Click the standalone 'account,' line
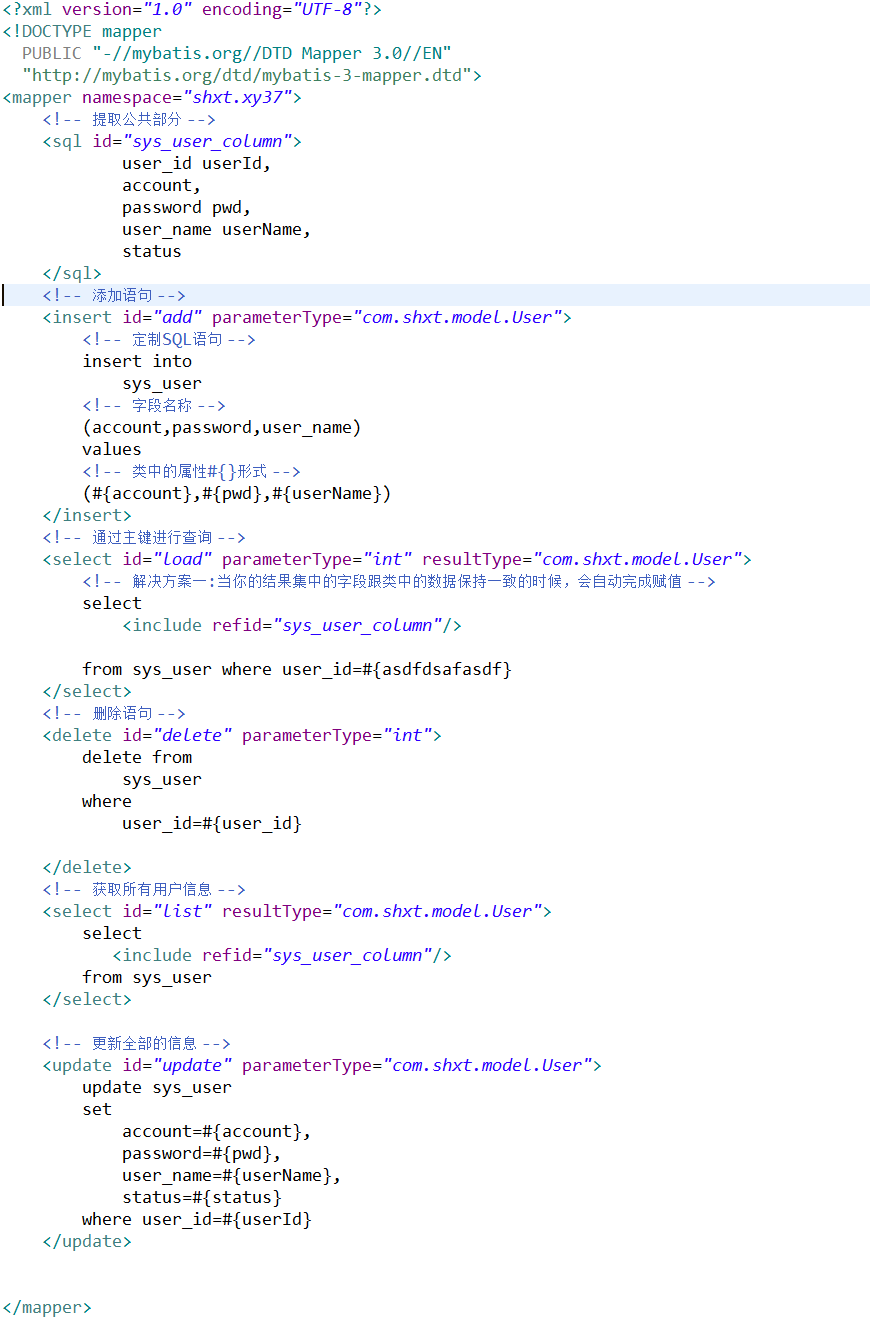The height and width of the screenshot is (1318, 870). (162, 186)
